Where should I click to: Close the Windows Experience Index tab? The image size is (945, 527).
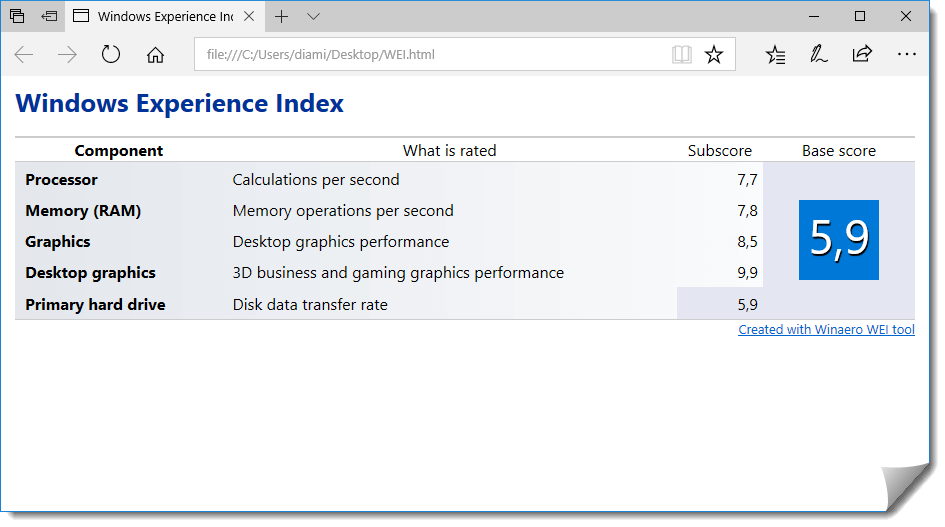[249, 16]
